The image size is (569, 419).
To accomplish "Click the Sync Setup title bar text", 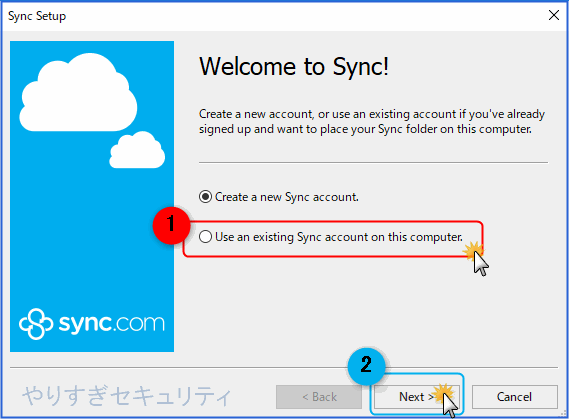I will (x=37, y=16).
